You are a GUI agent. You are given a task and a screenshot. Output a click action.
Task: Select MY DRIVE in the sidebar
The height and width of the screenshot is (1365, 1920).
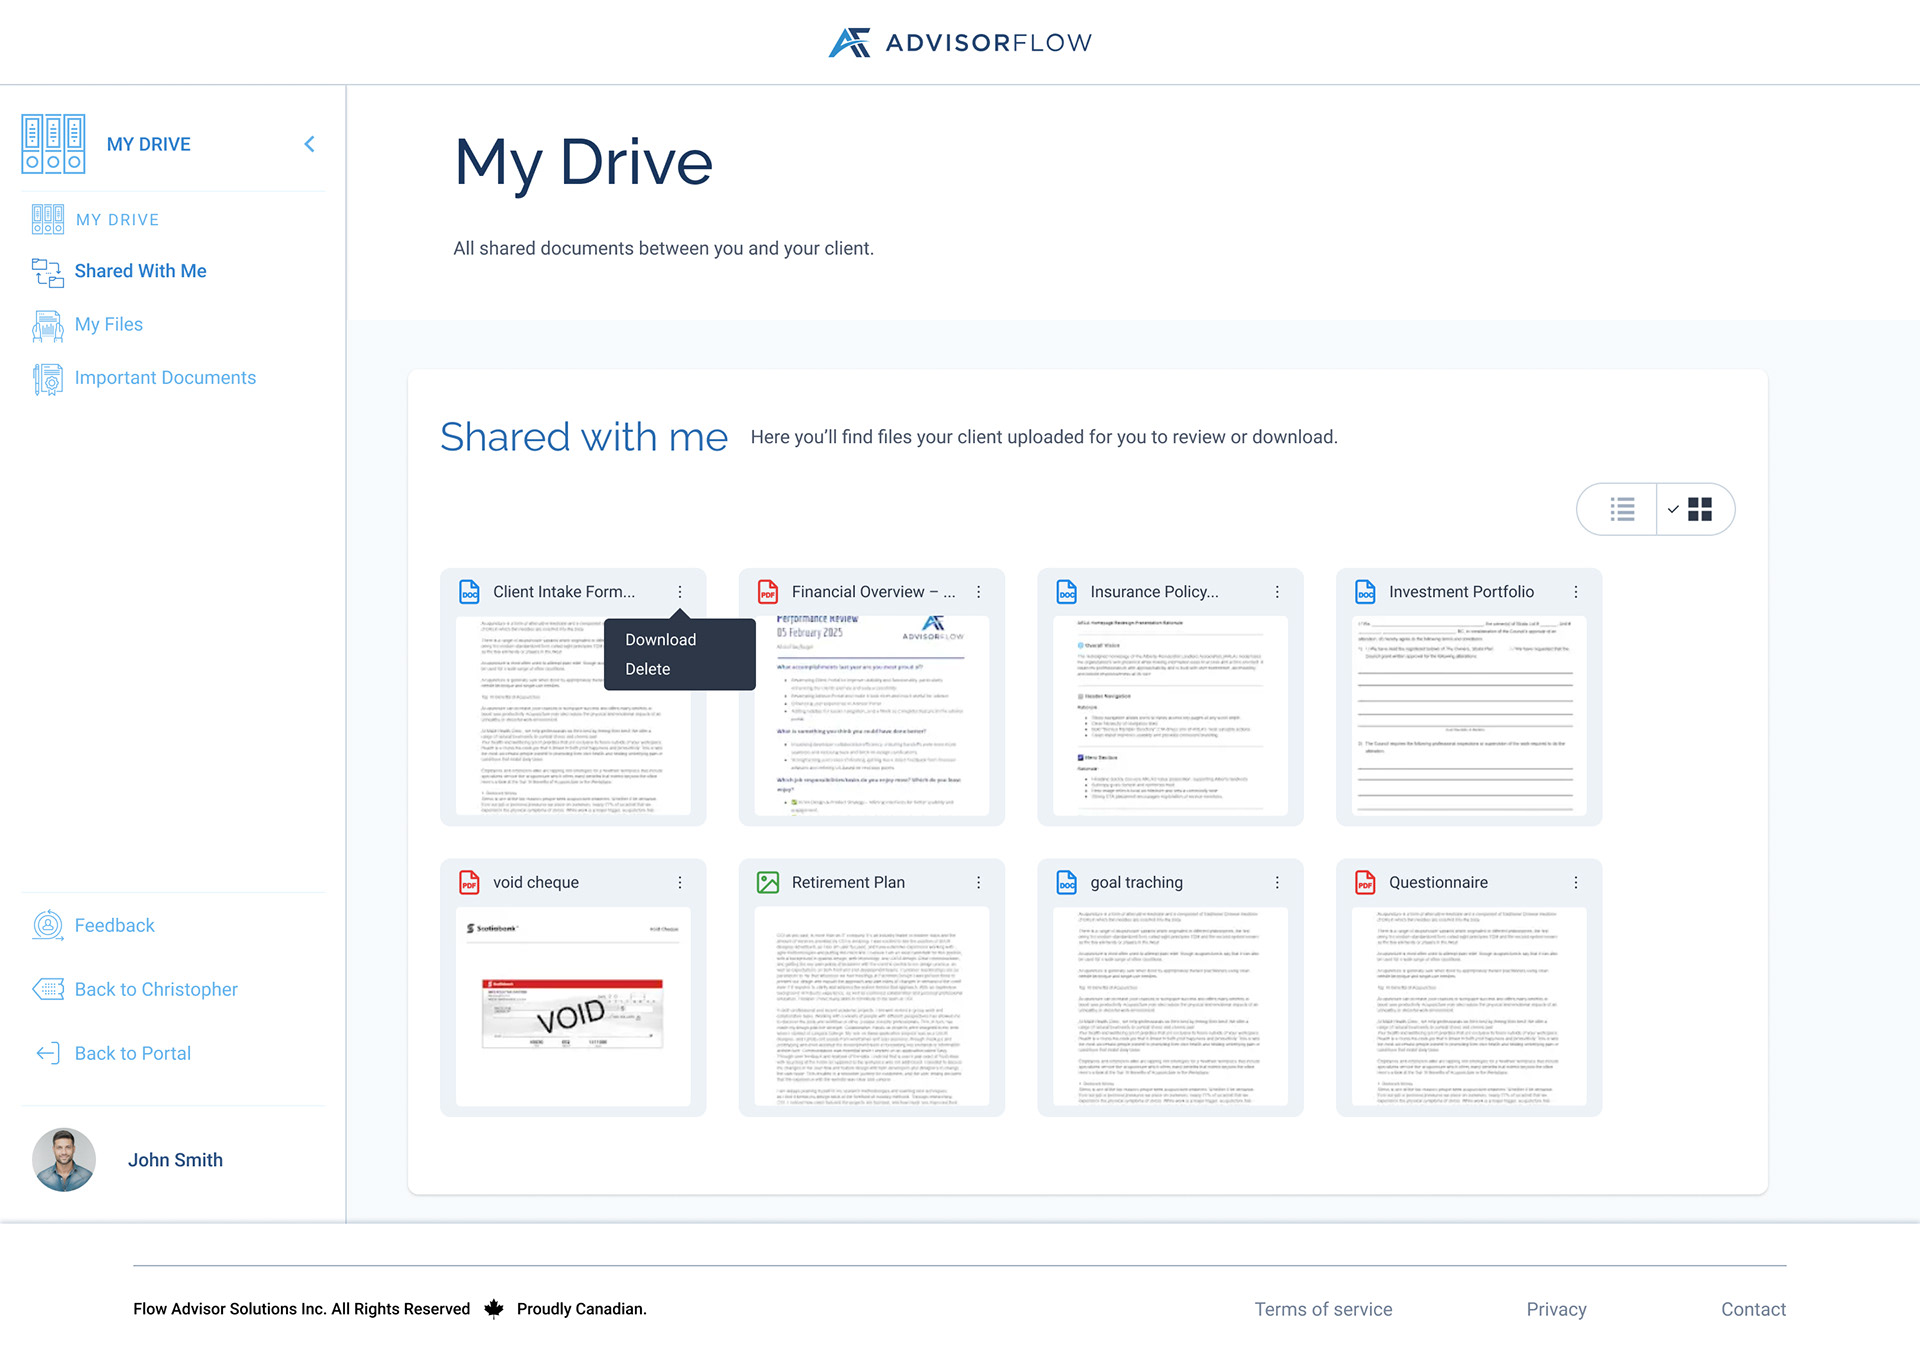coord(117,219)
